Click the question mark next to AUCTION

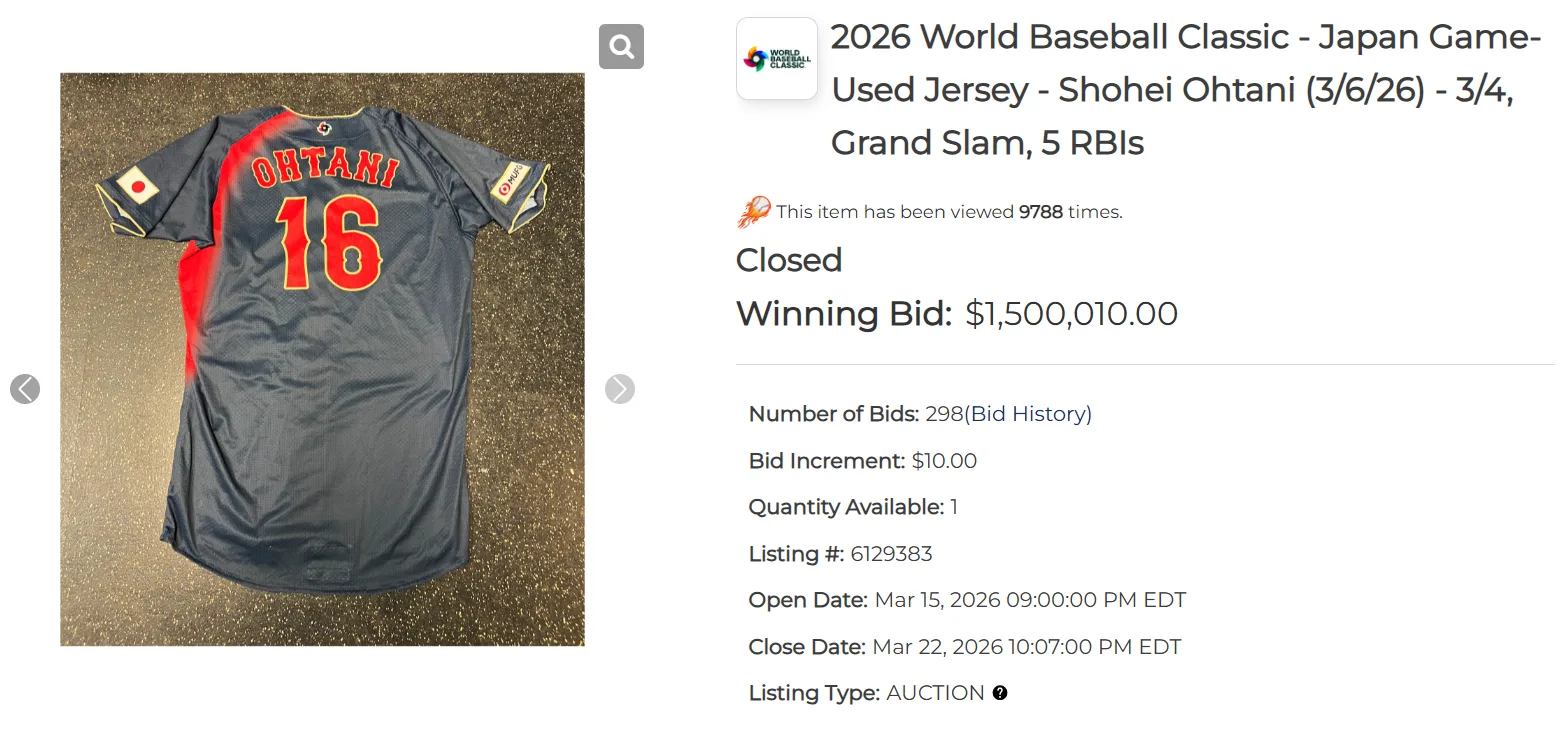coord(1001,692)
